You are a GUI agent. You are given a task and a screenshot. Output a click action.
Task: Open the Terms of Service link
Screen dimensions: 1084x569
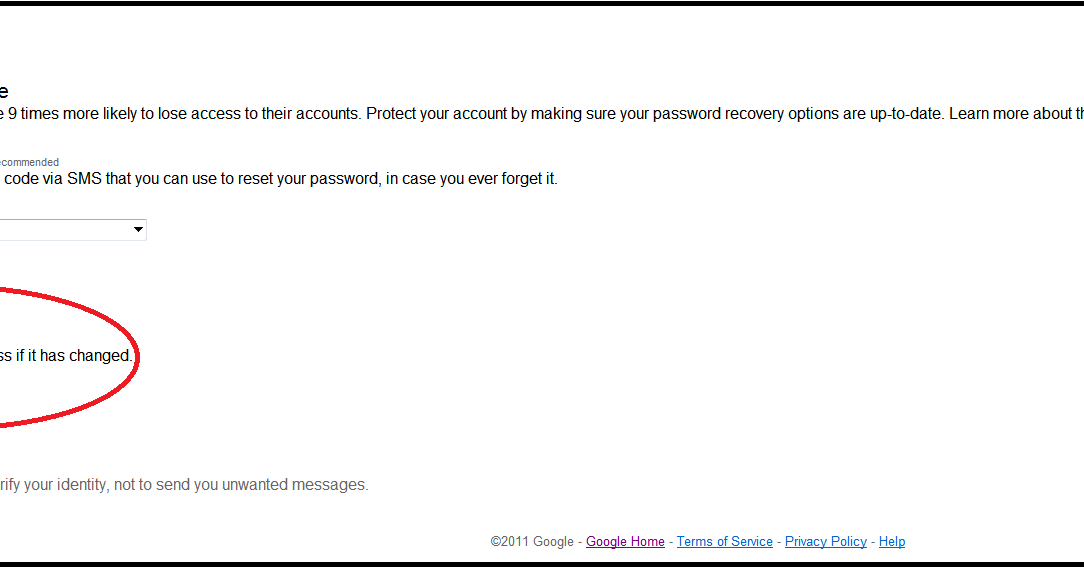tap(724, 541)
